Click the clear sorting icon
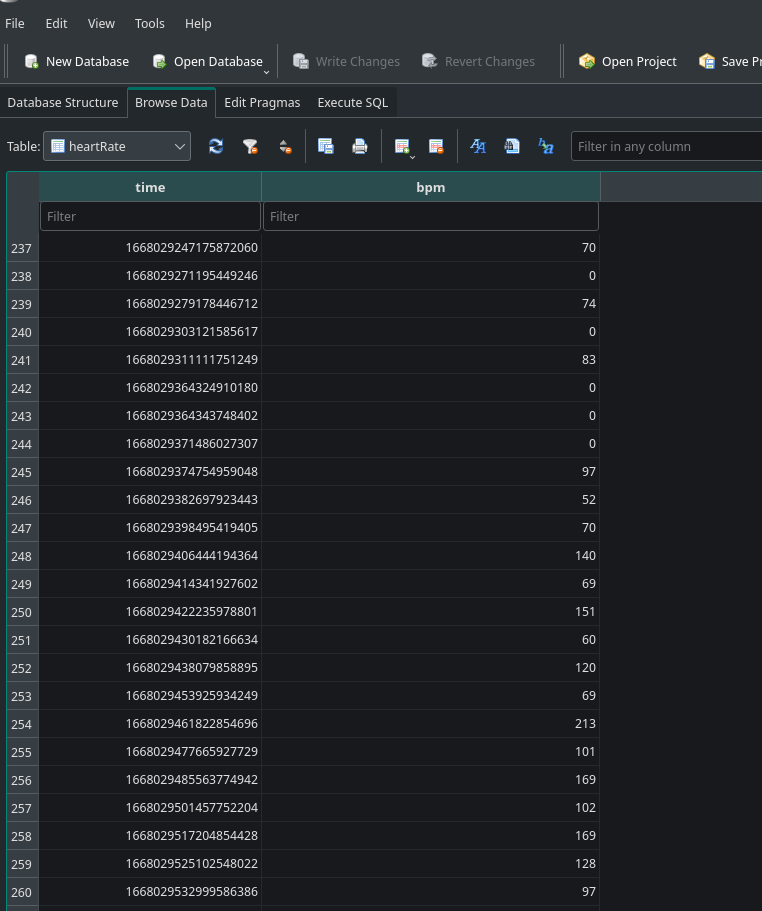762x911 pixels. point(285,146)
